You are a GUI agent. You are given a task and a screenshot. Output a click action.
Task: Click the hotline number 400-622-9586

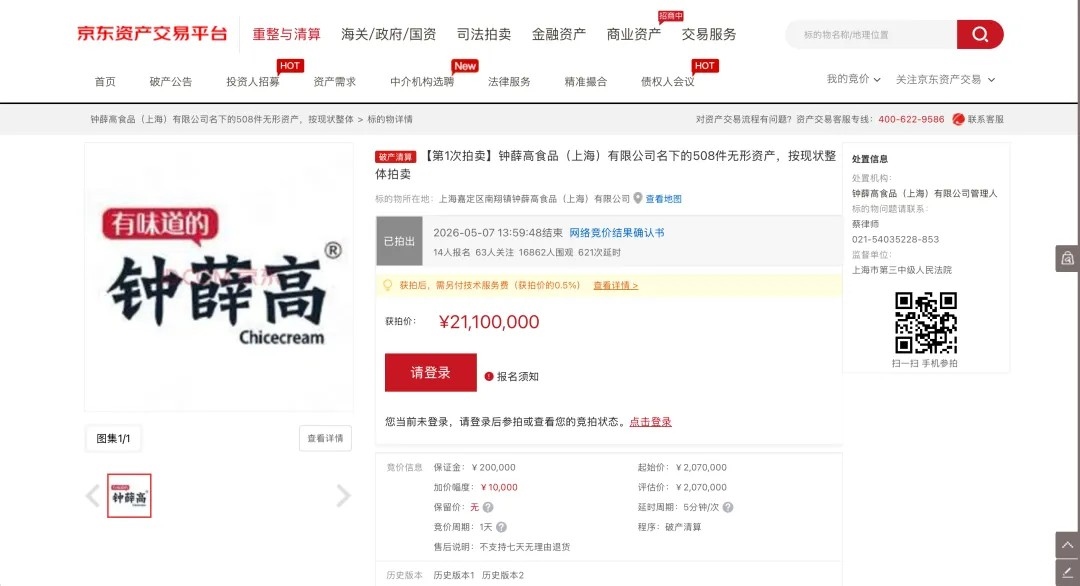pos(911,119)
